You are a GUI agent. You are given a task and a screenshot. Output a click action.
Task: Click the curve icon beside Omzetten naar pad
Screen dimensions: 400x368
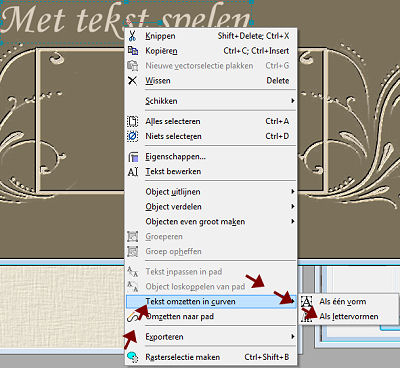pos(132,317)
